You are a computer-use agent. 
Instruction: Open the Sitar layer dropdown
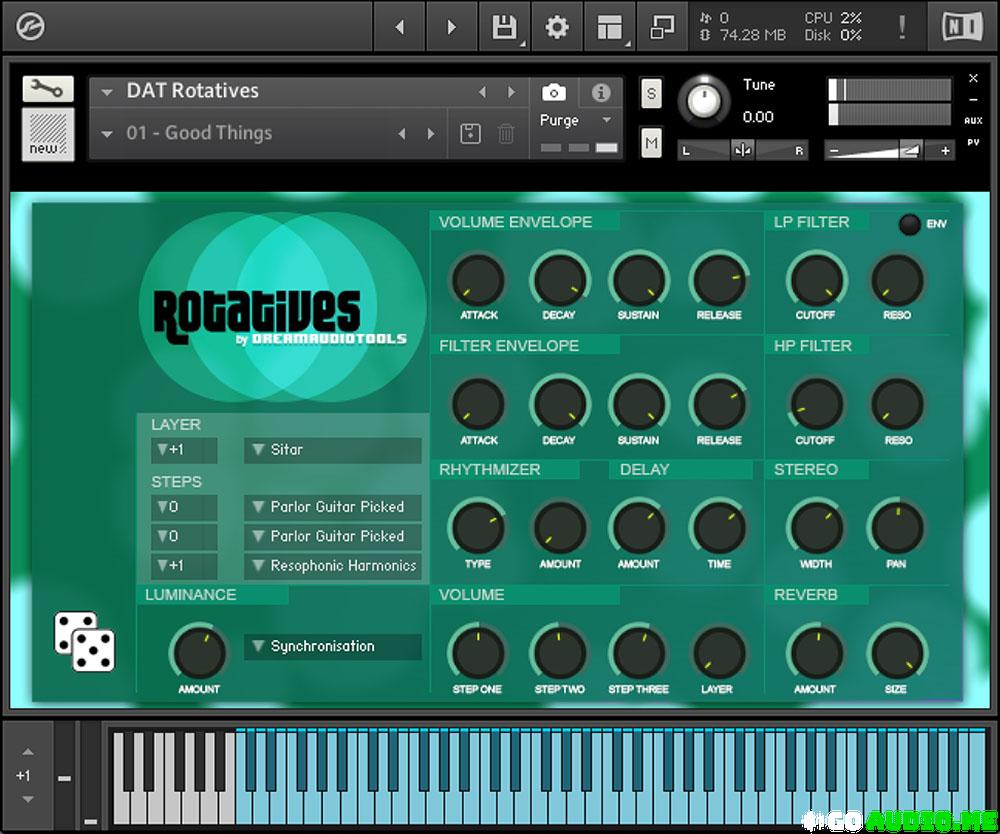pyautogui.click(x=332, y=450)
